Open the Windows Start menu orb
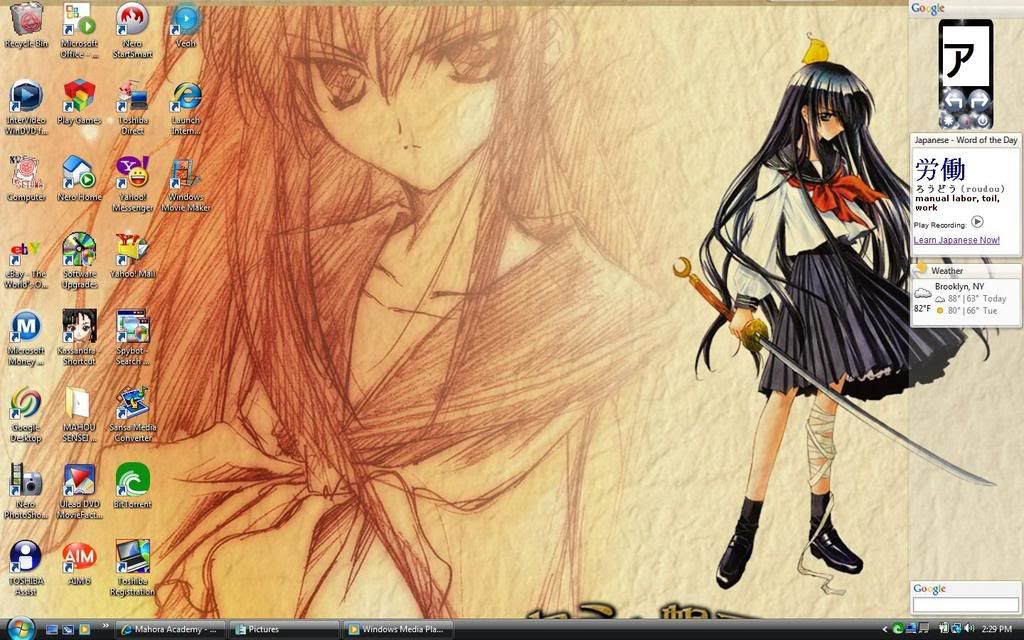This screenshot has width=1024, height=640. click(20, 627)
